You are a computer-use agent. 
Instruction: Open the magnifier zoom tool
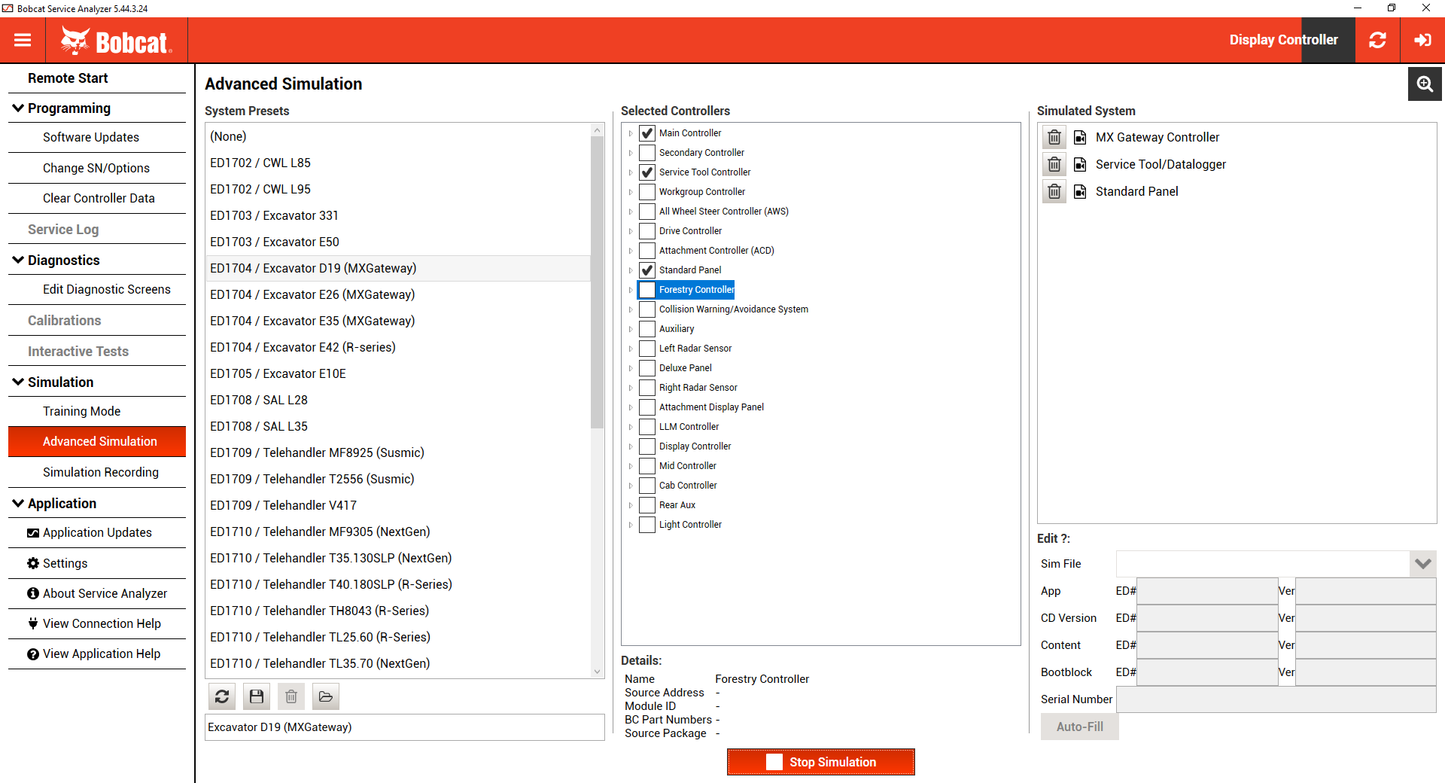point(1425,84)
